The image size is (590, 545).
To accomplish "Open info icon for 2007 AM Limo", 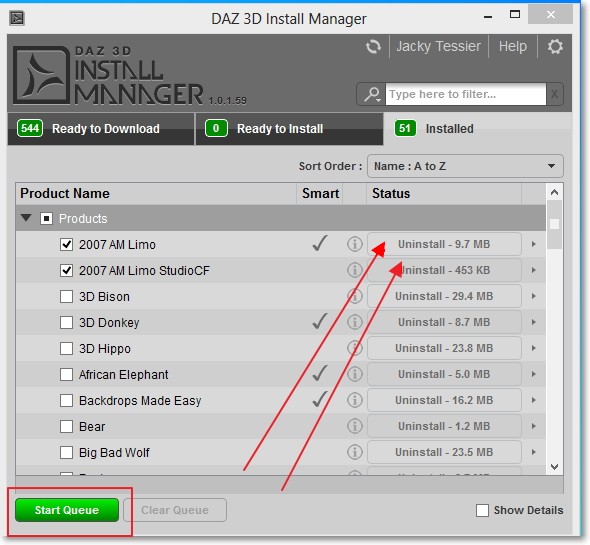I will (x=354, y=244).
